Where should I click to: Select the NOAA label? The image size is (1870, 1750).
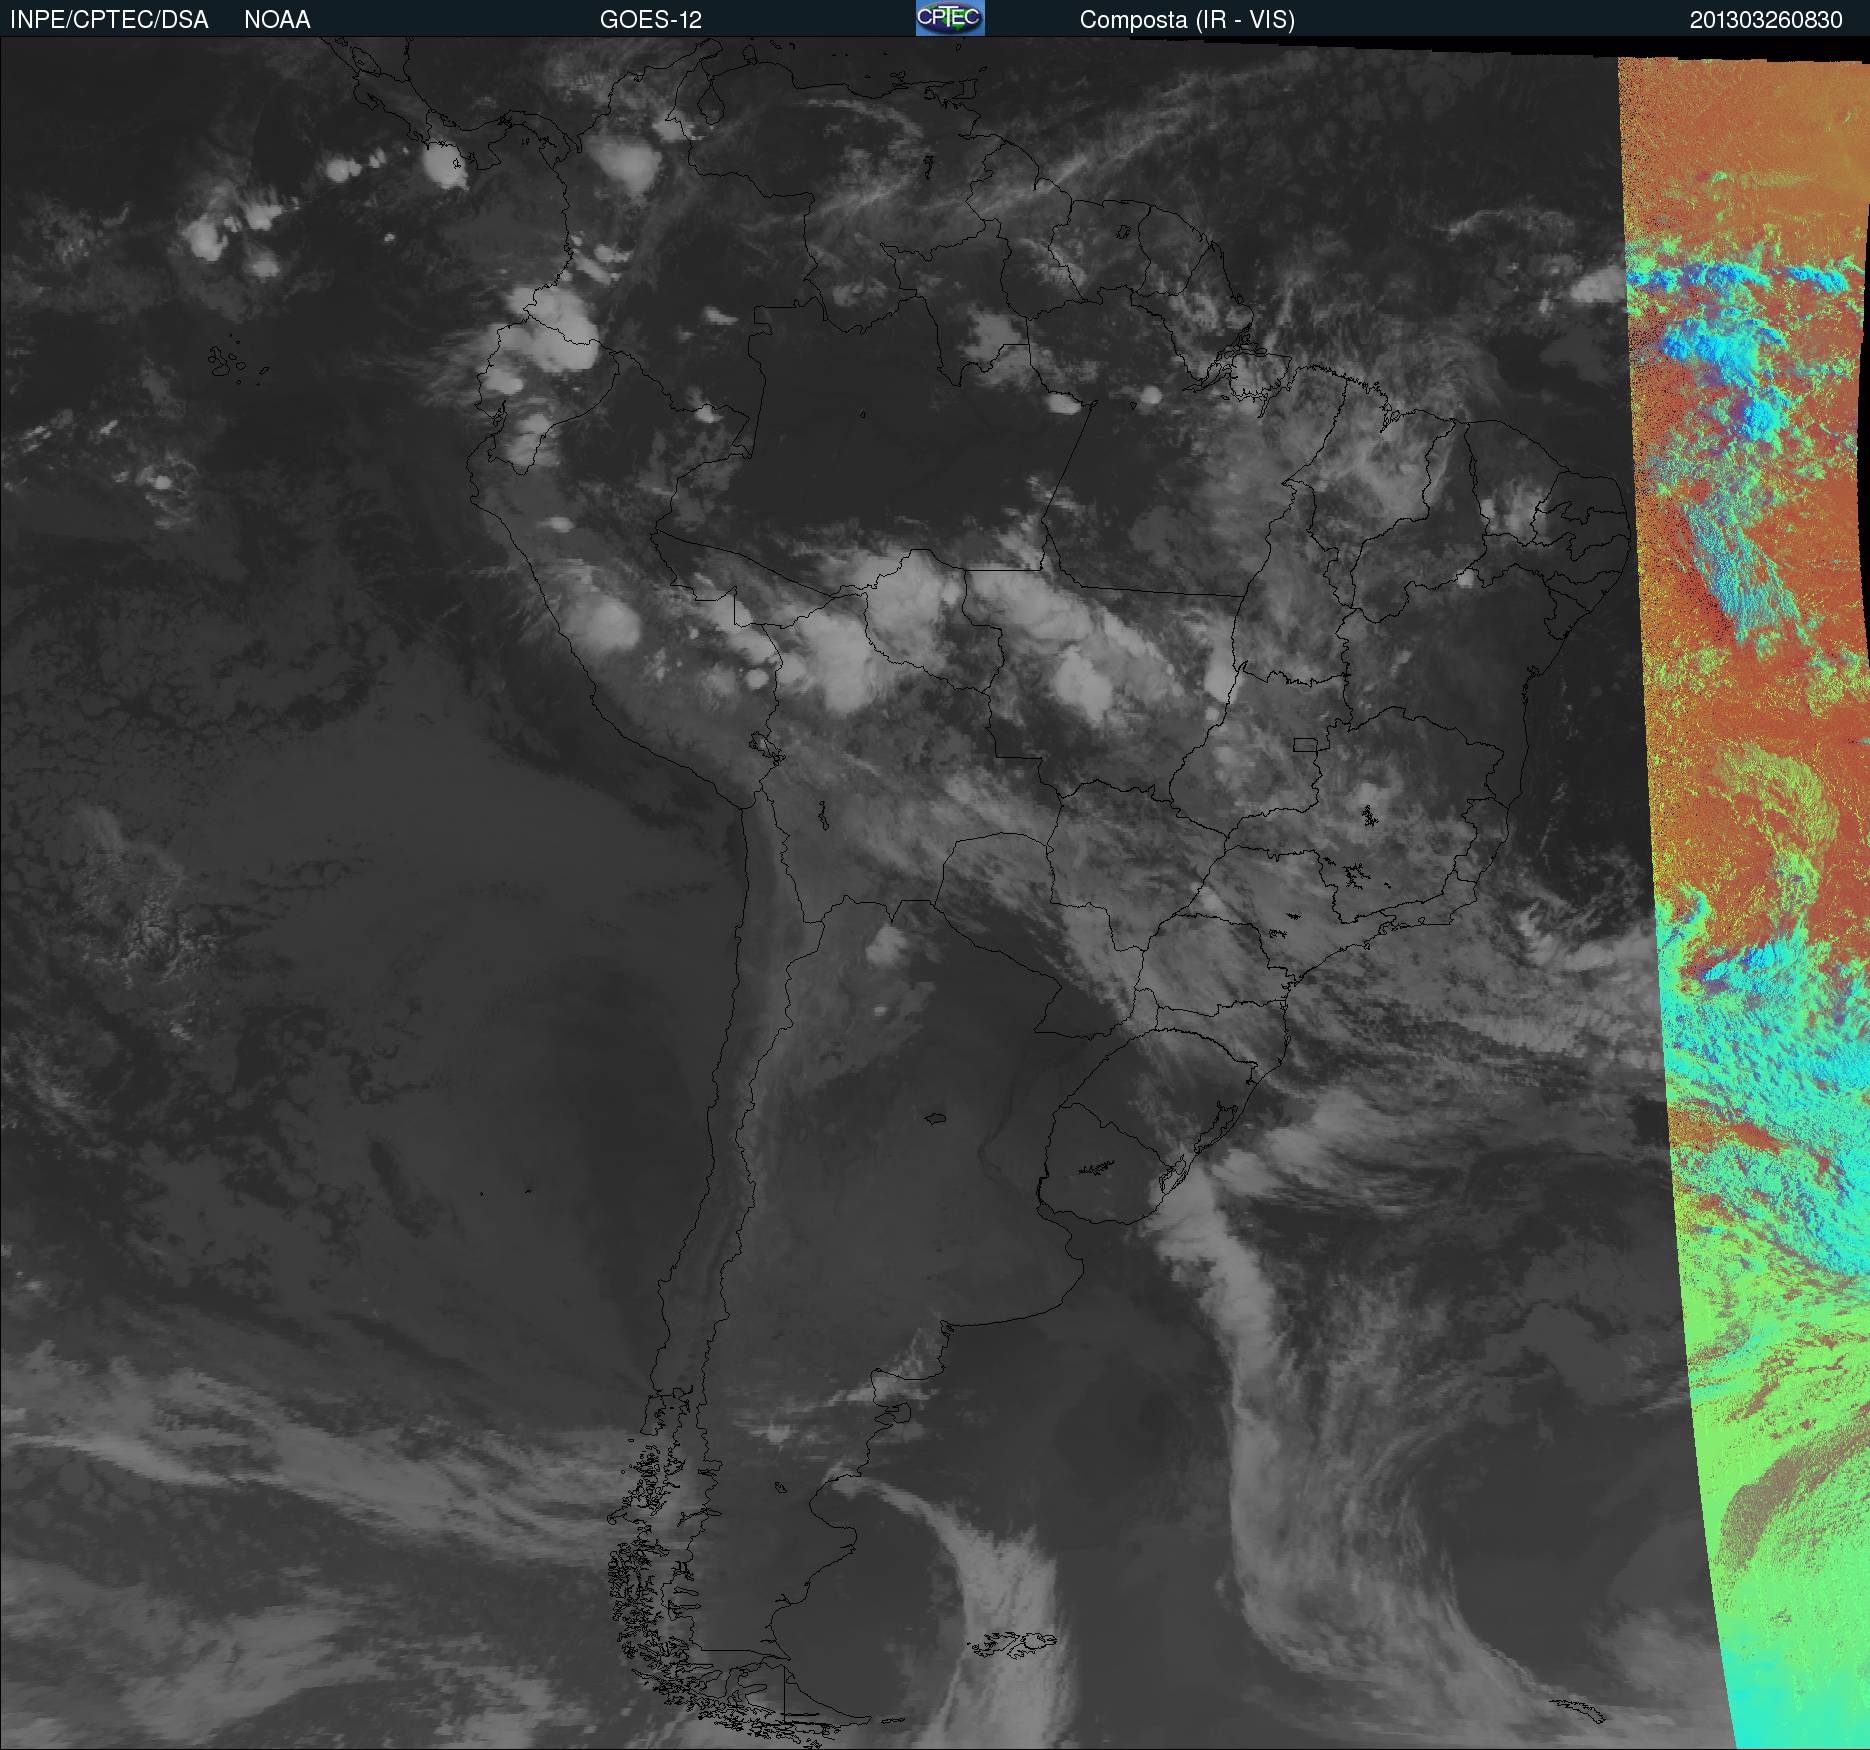click(277, 20)
